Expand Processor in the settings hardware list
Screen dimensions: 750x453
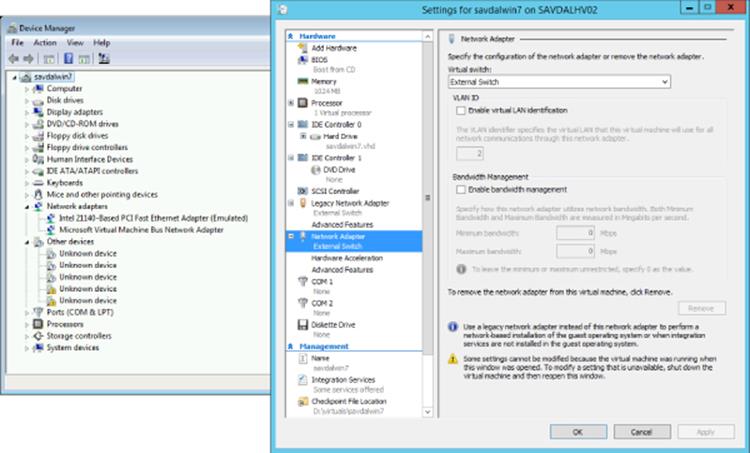(291, 103)
